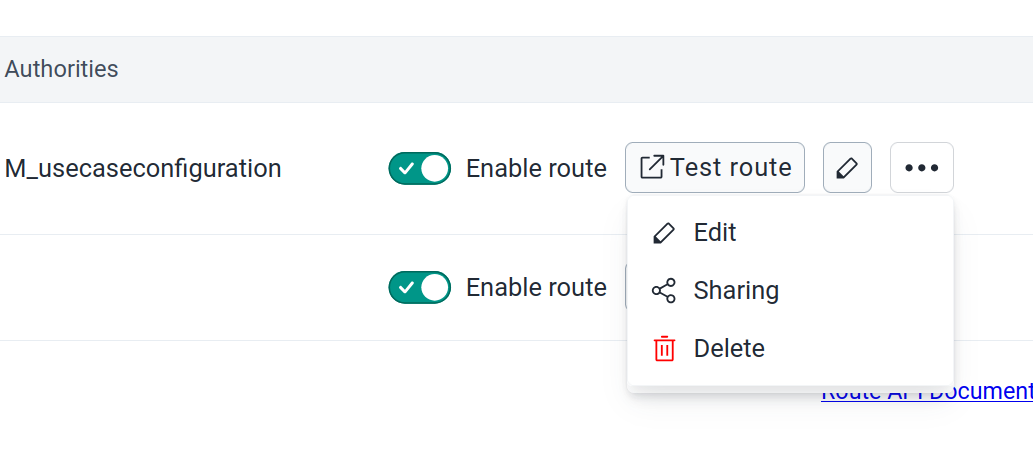Click the second row's Enable route label
Viewport: 1033px width, 453px height.
536,287
